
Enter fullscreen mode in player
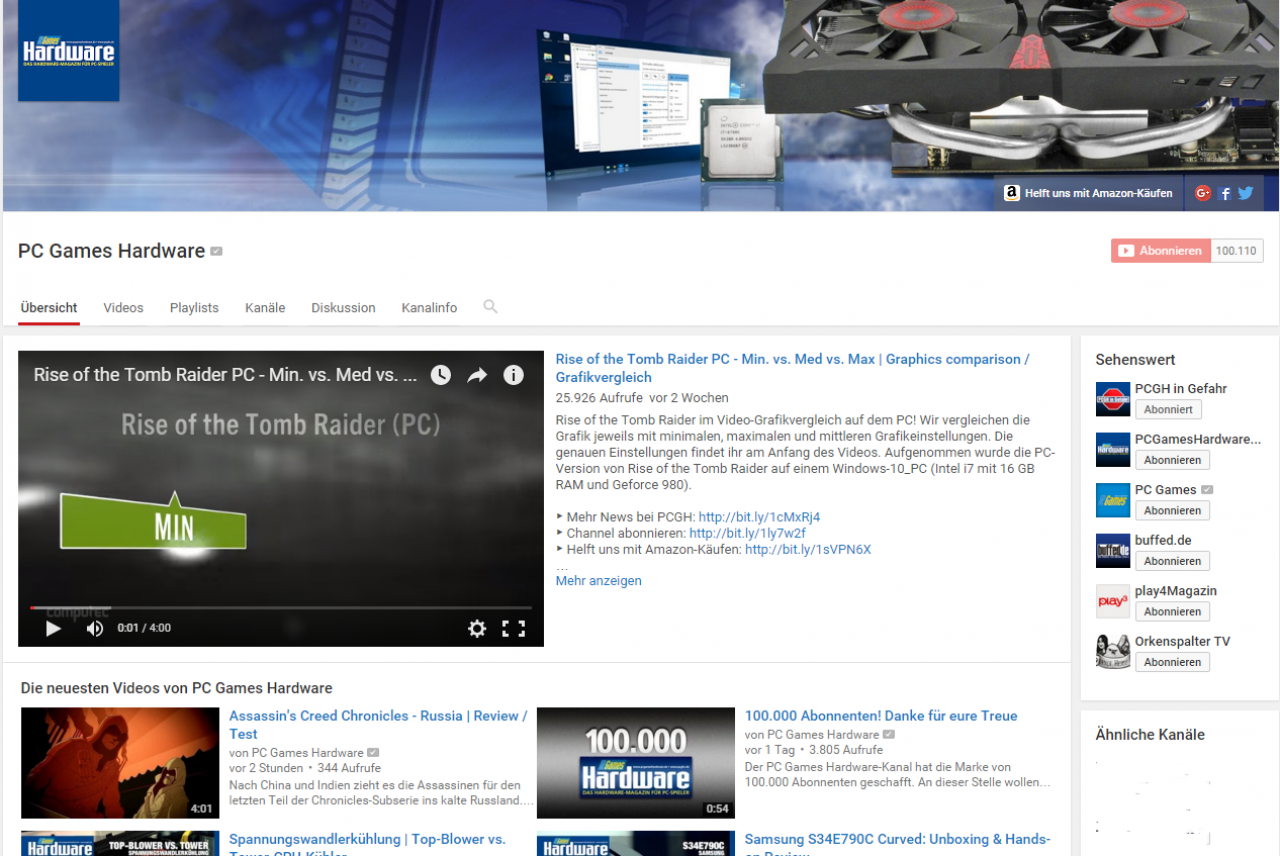[513, 628]
